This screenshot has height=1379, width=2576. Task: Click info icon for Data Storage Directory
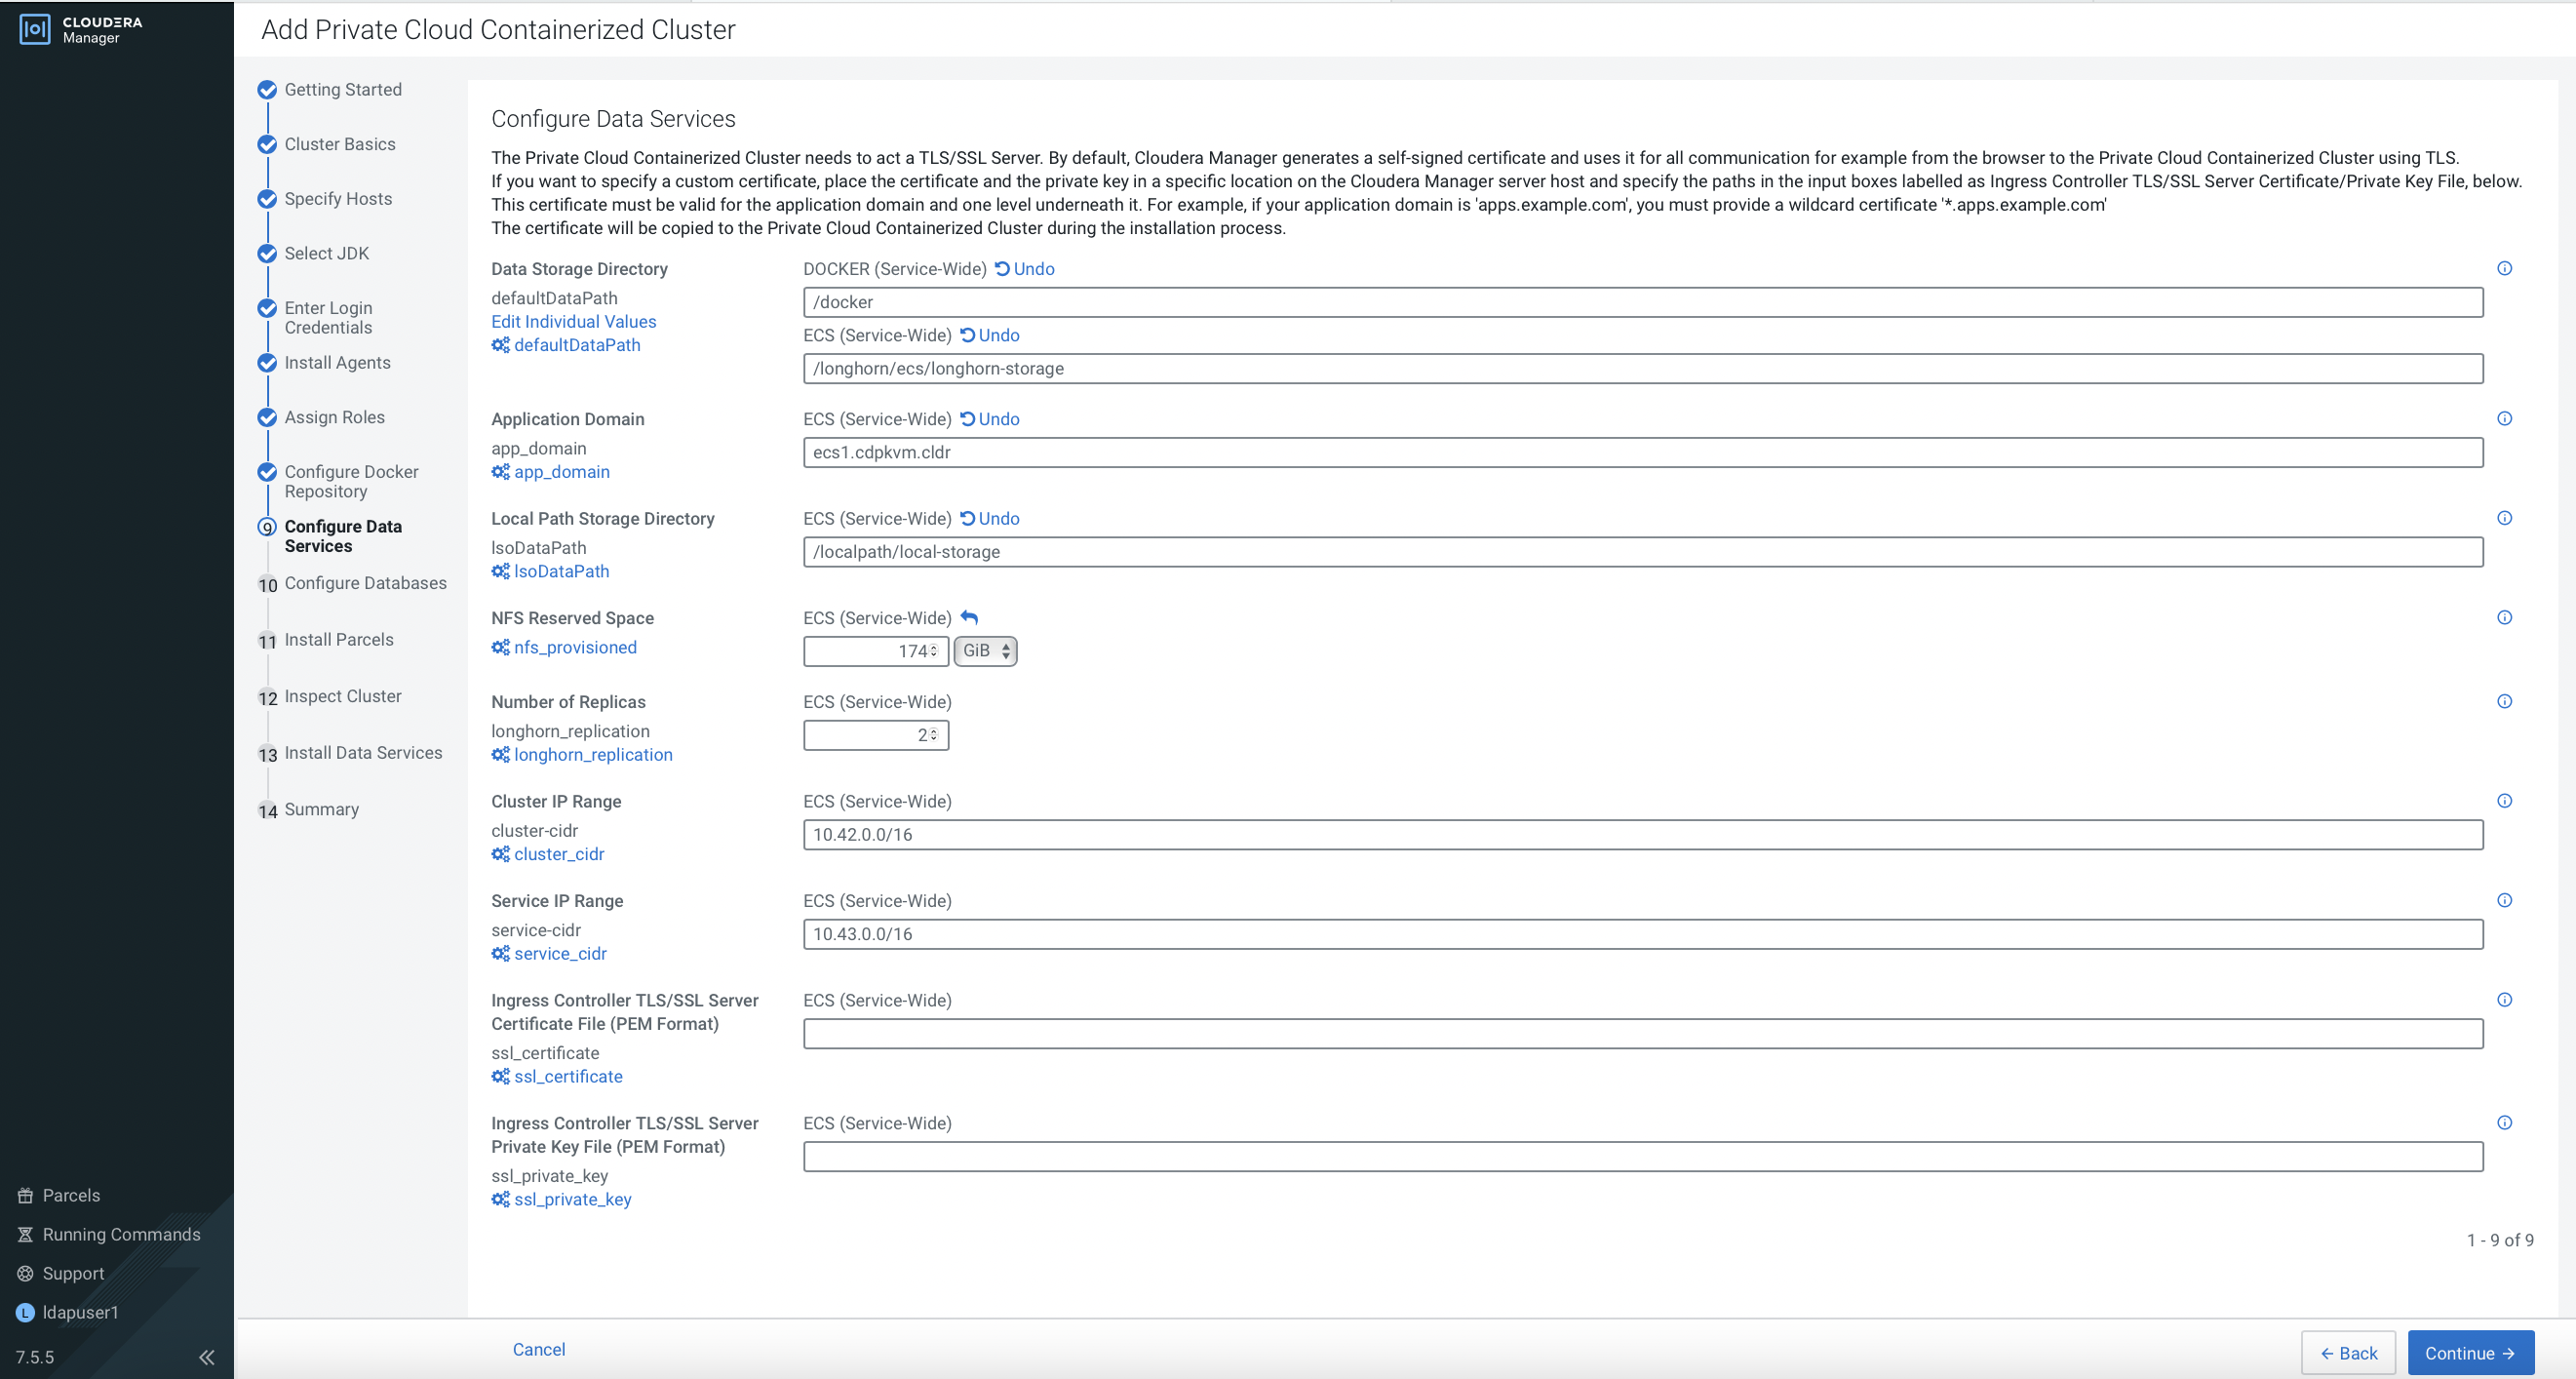pos(2504,268)
